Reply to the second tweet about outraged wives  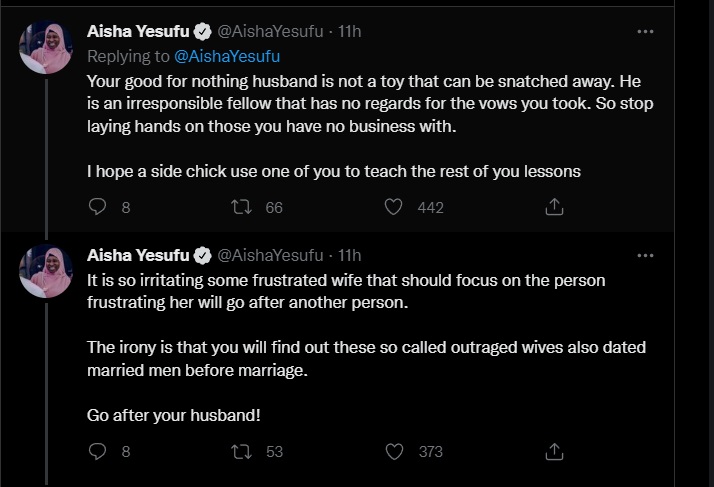click(x=98, y=451)
